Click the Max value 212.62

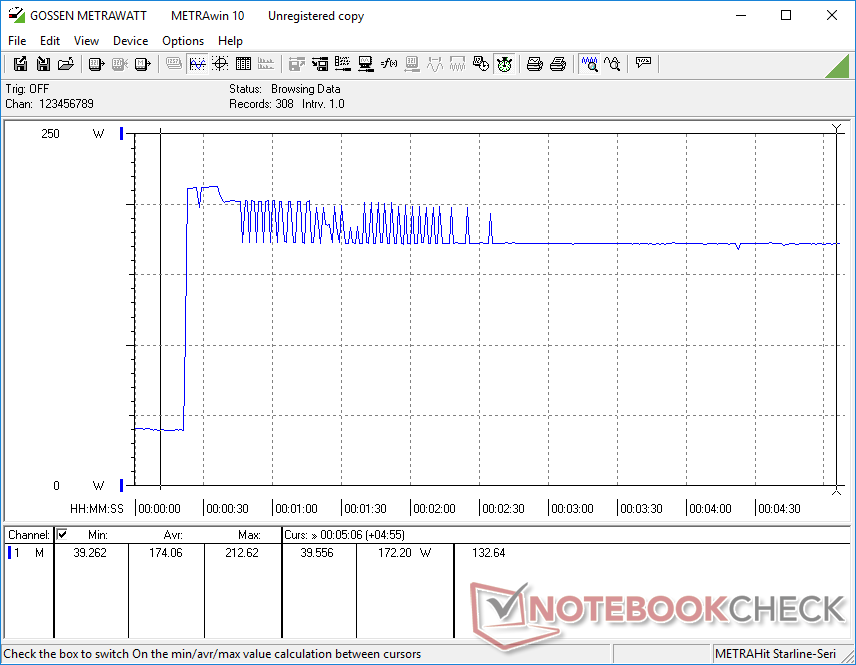click(x=242, y=553)
